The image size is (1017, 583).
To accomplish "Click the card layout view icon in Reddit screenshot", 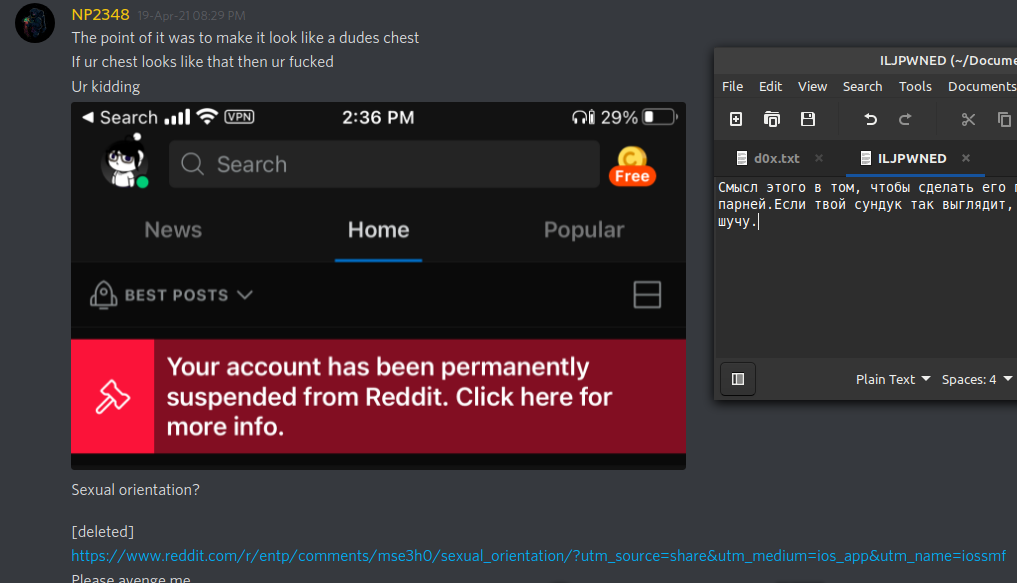I will 647,294.
